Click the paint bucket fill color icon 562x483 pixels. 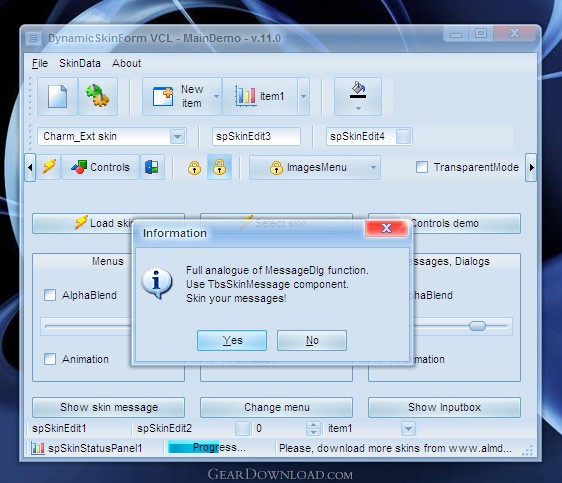tap(358, 90)
